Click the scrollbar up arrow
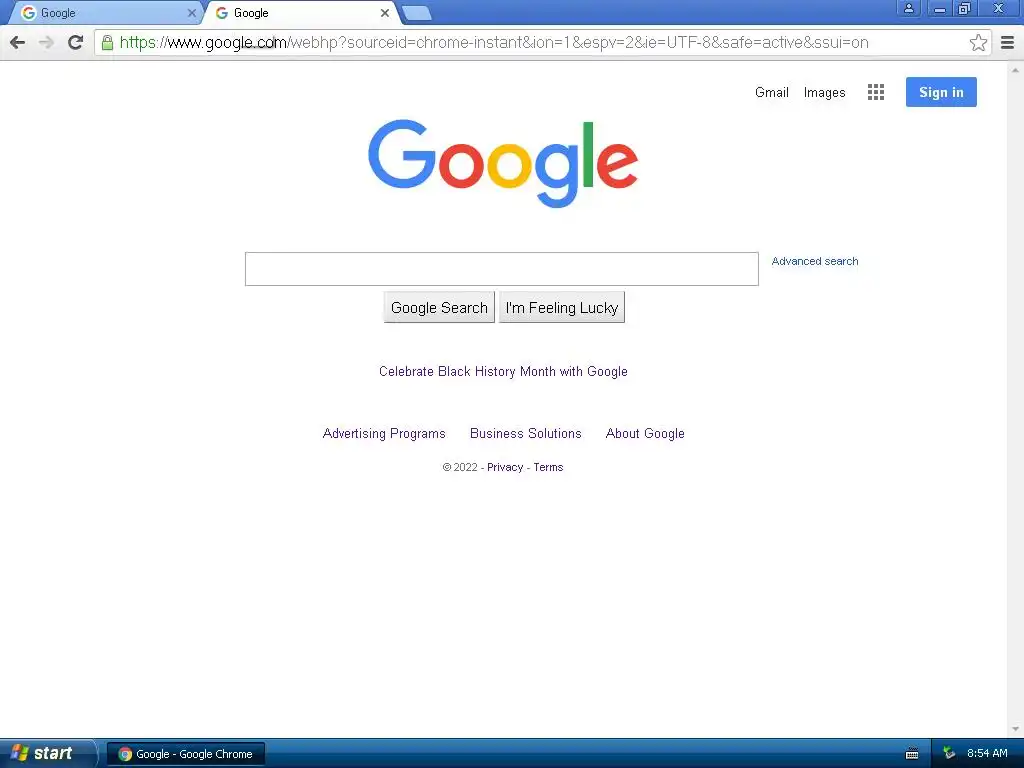This screenshot has width=1024, height=768. click(x=1015, y=69)
